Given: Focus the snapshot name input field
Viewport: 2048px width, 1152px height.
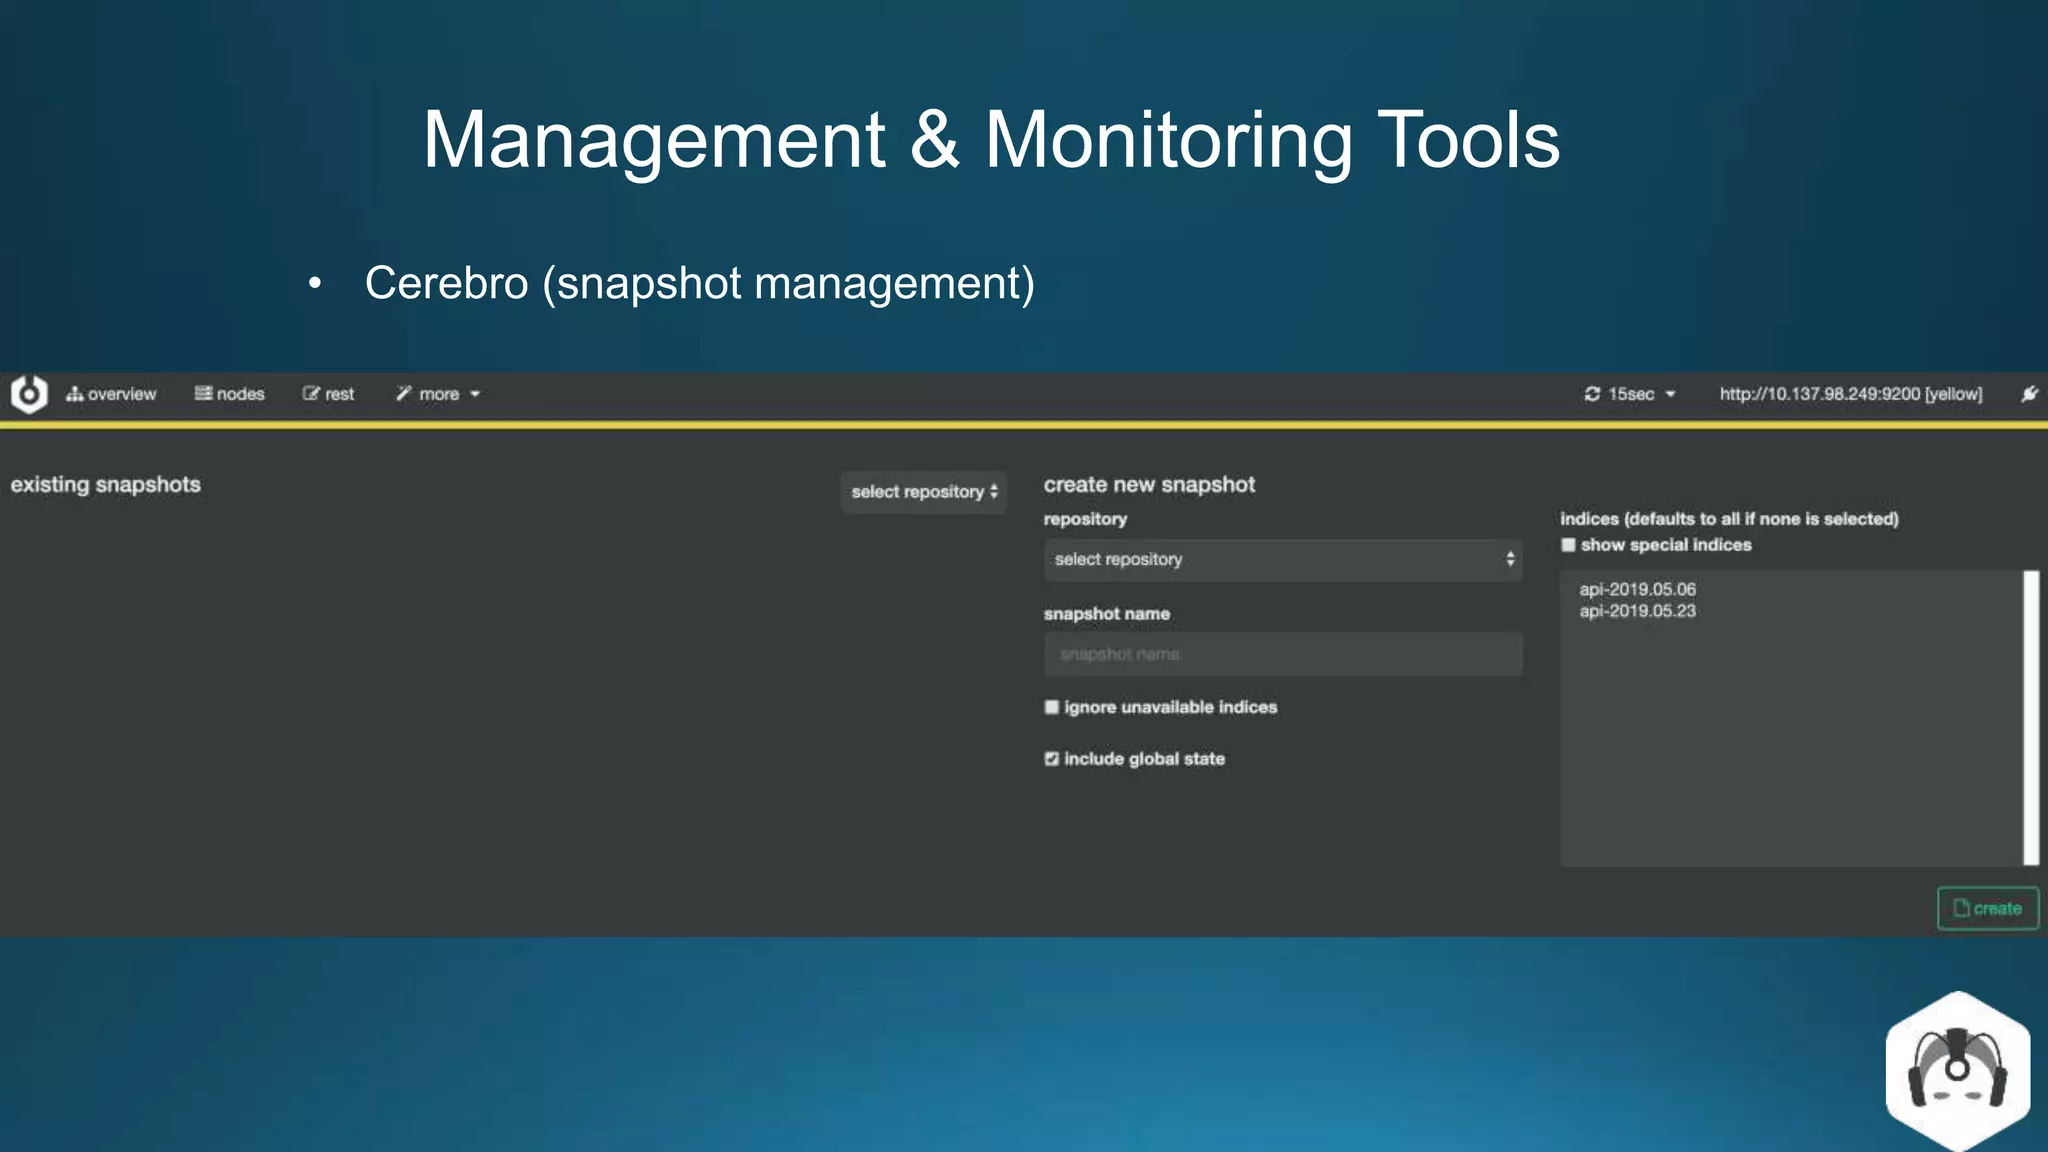Looking at the screenshot, I should pos(1283,654).
